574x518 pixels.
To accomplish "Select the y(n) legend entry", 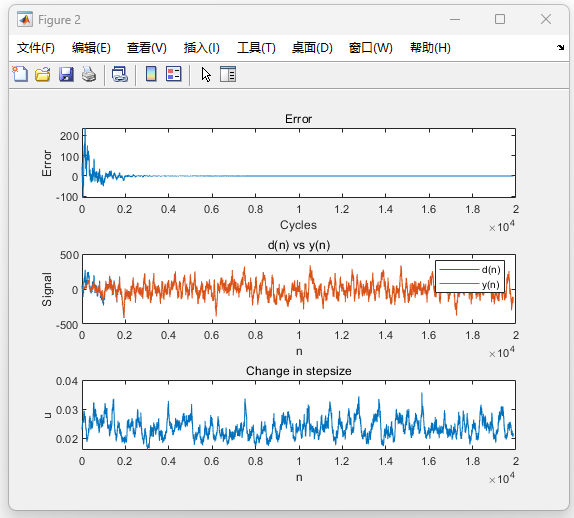I will click(470, 284).
